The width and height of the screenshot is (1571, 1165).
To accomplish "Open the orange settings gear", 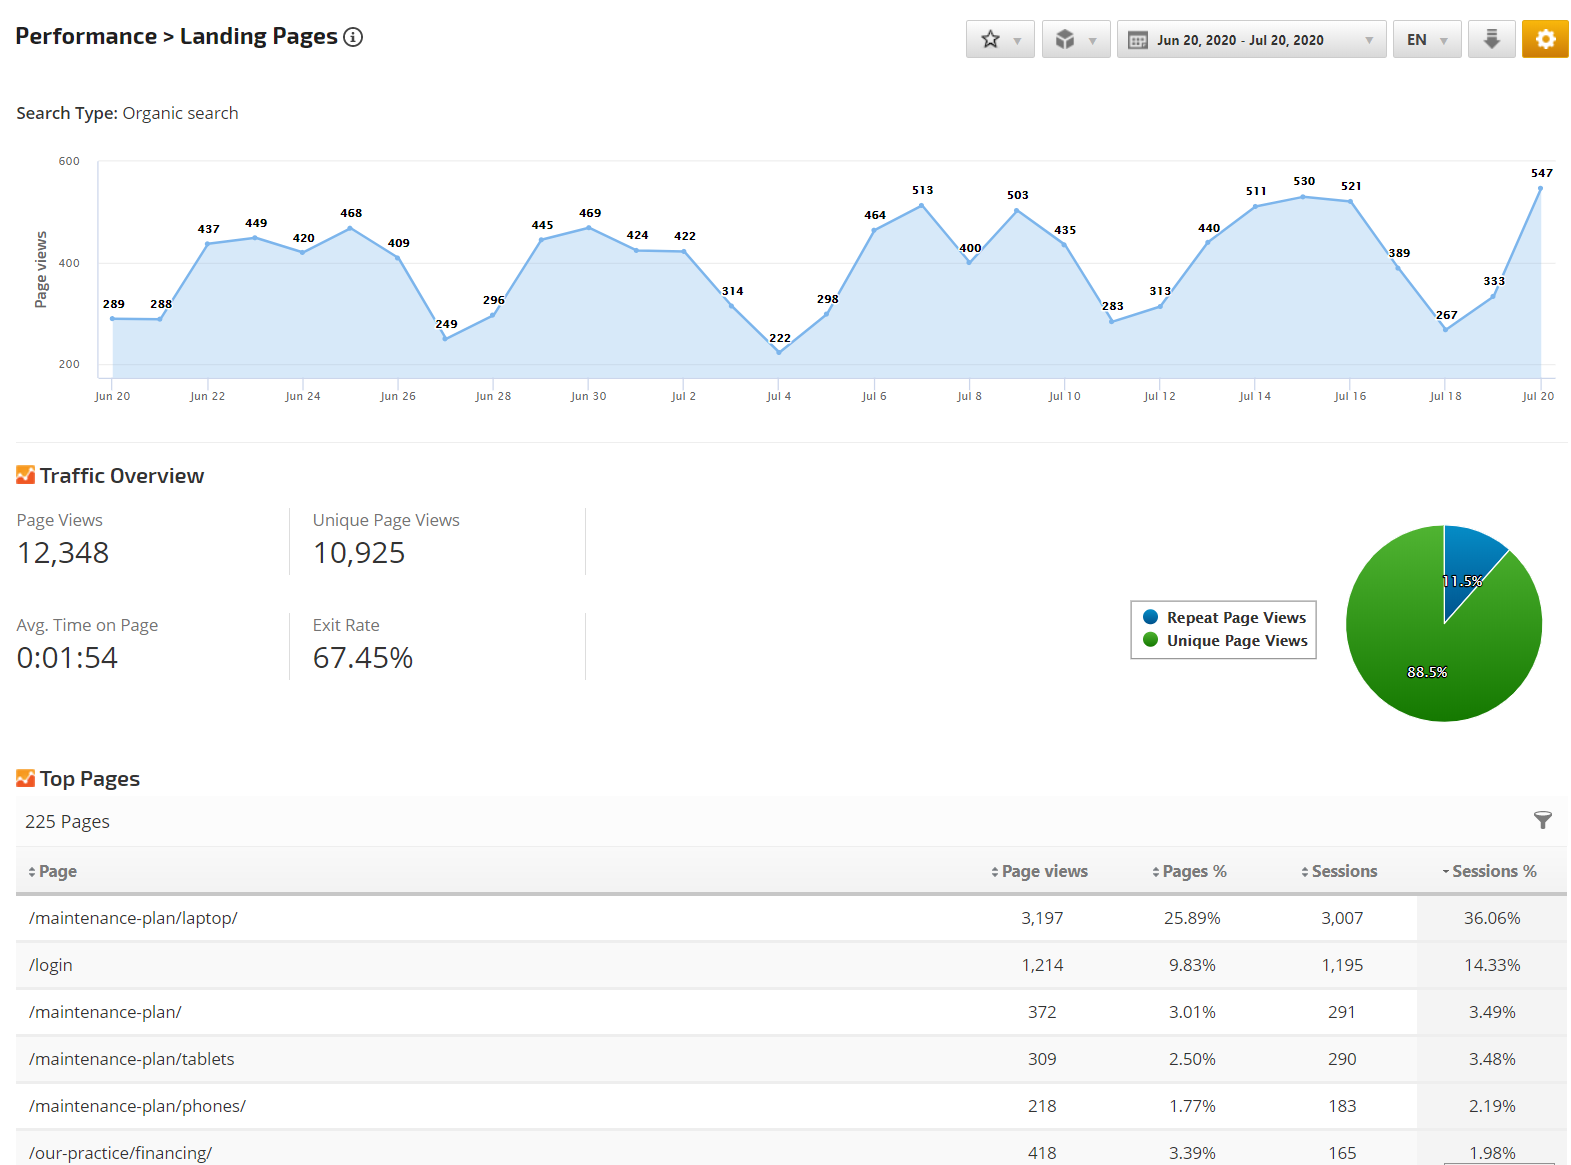I will (1545, 40).
